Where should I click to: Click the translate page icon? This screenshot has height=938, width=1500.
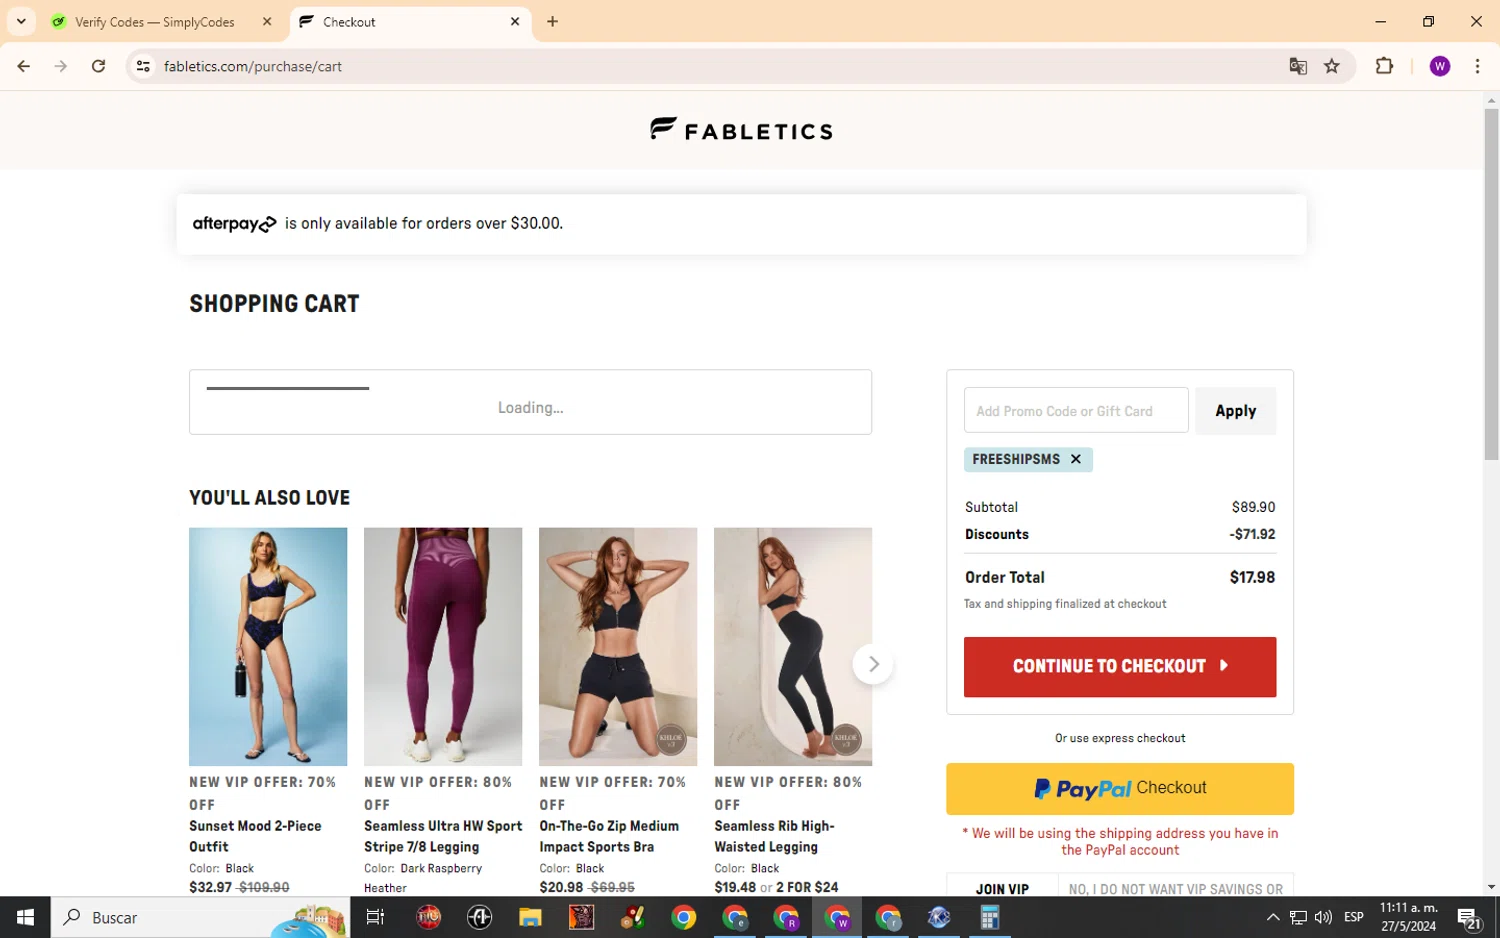(1298, 66)
